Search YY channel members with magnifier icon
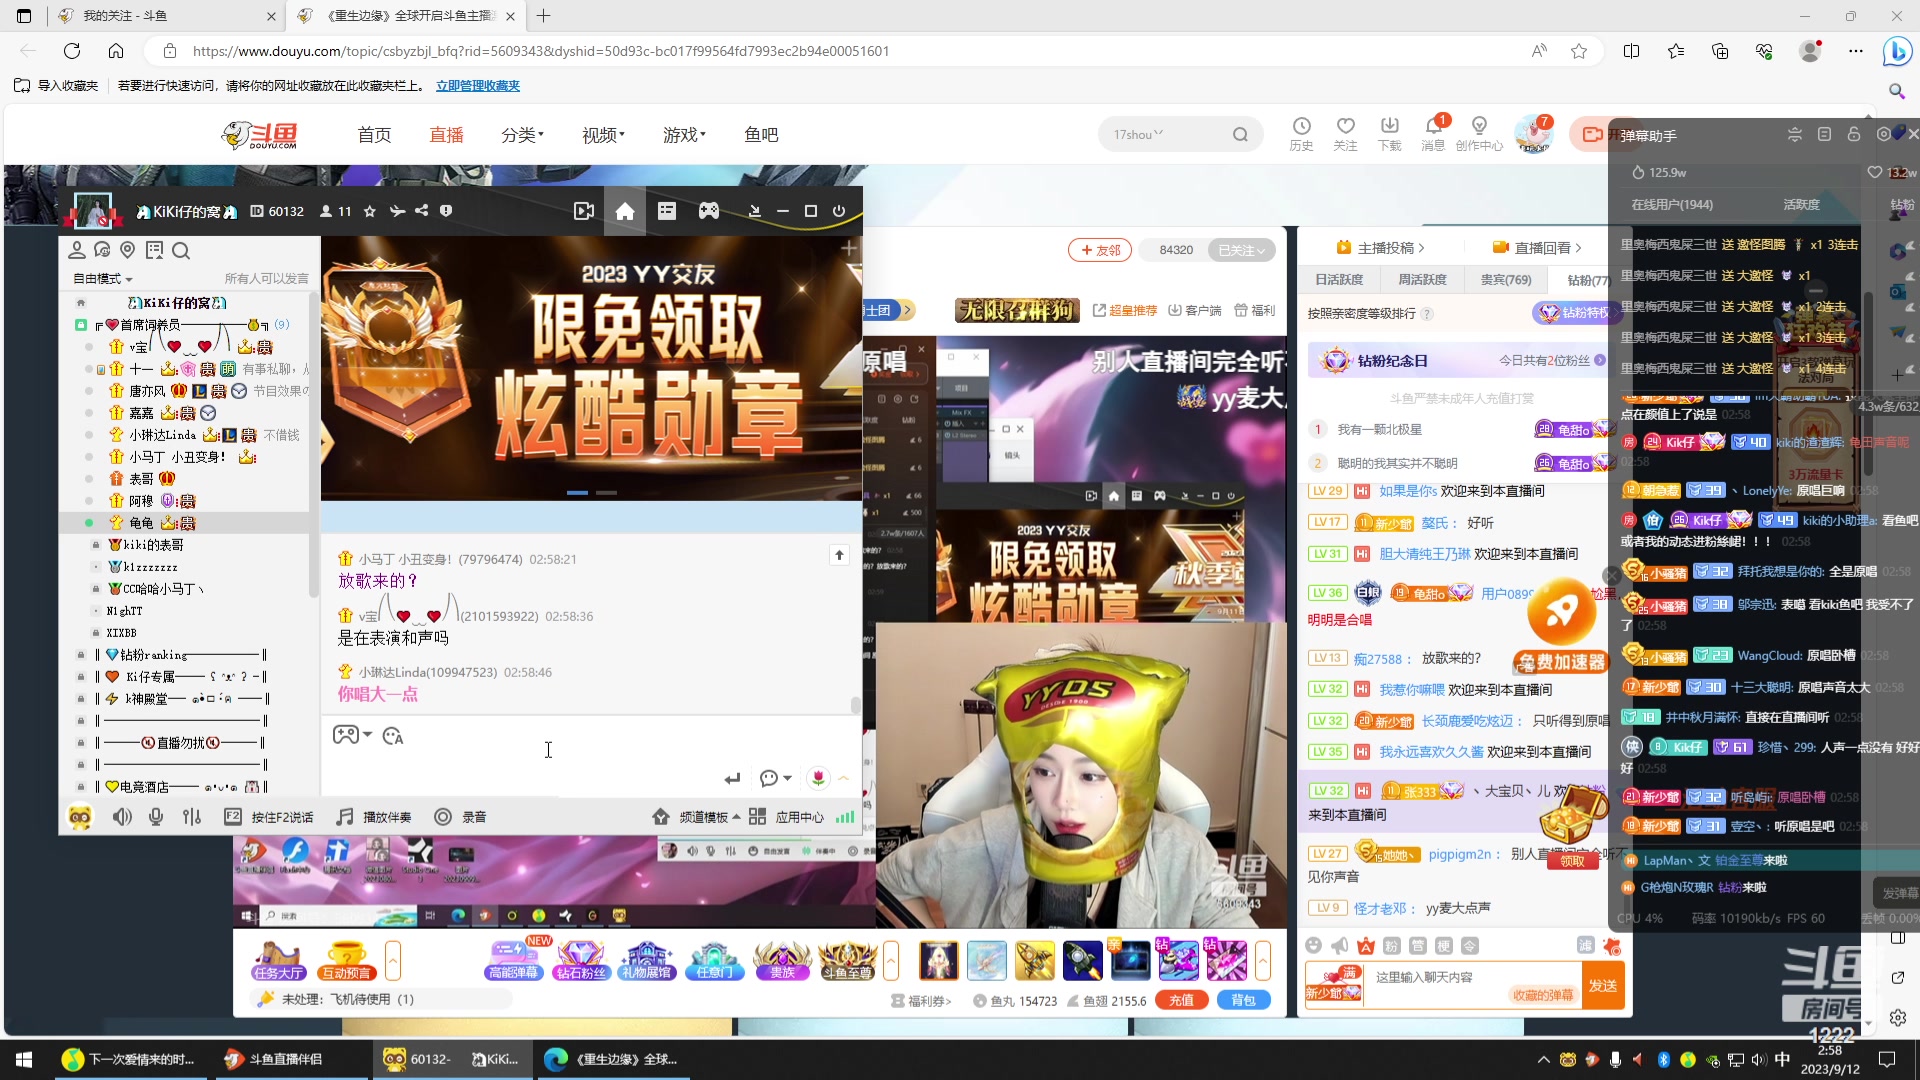The height and width of the screenshot is (1080, 1920). pyautogui.click(x=181, y=250)
